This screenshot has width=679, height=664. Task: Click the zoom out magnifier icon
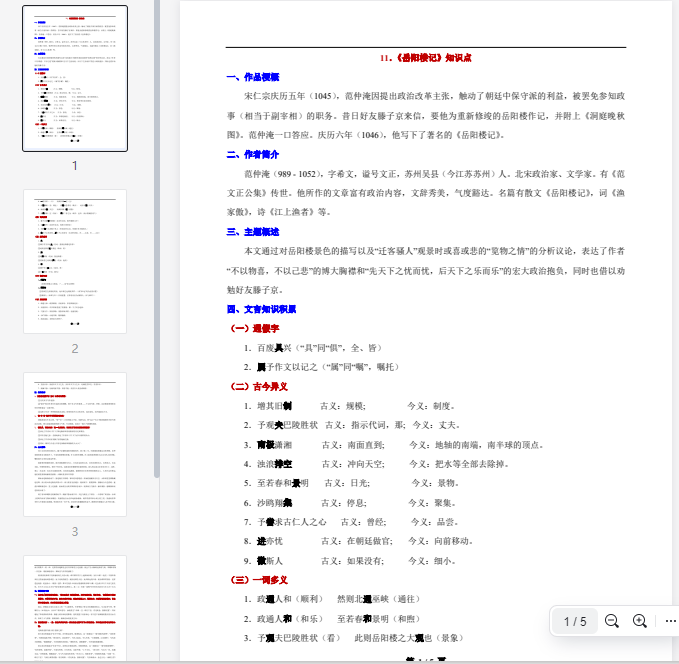[x=612, y=621]
